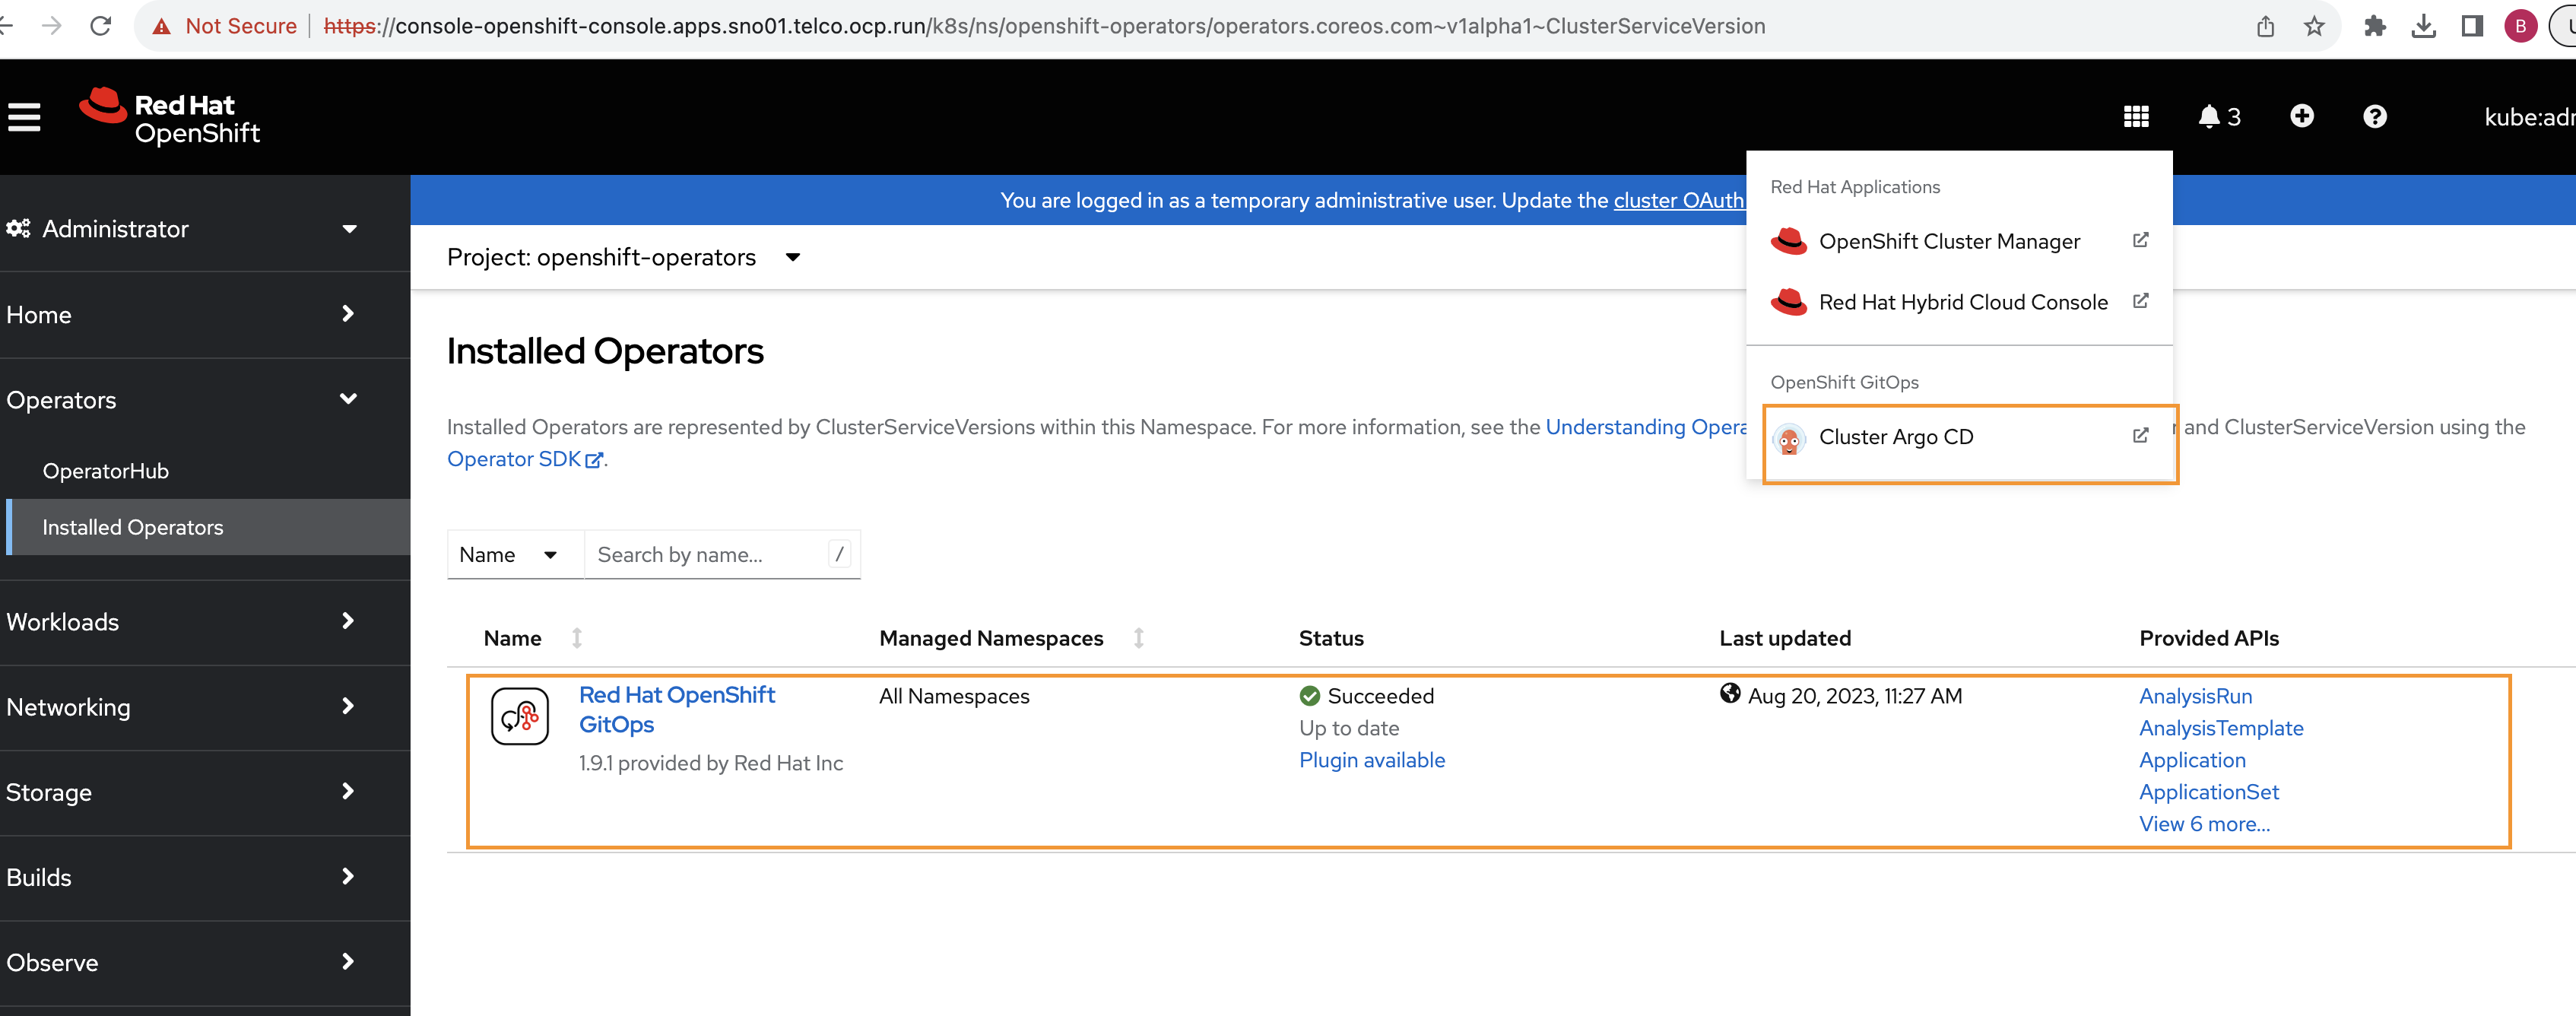The image size is (2576, 1016).
Task: Open the Administrator perspective dropdown
Action: click(182, 229)
